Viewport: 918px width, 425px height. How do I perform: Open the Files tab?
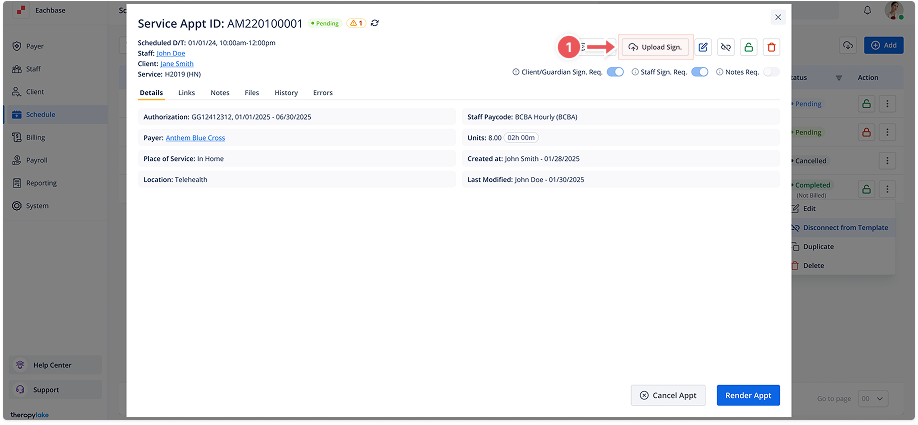(252, 92)
